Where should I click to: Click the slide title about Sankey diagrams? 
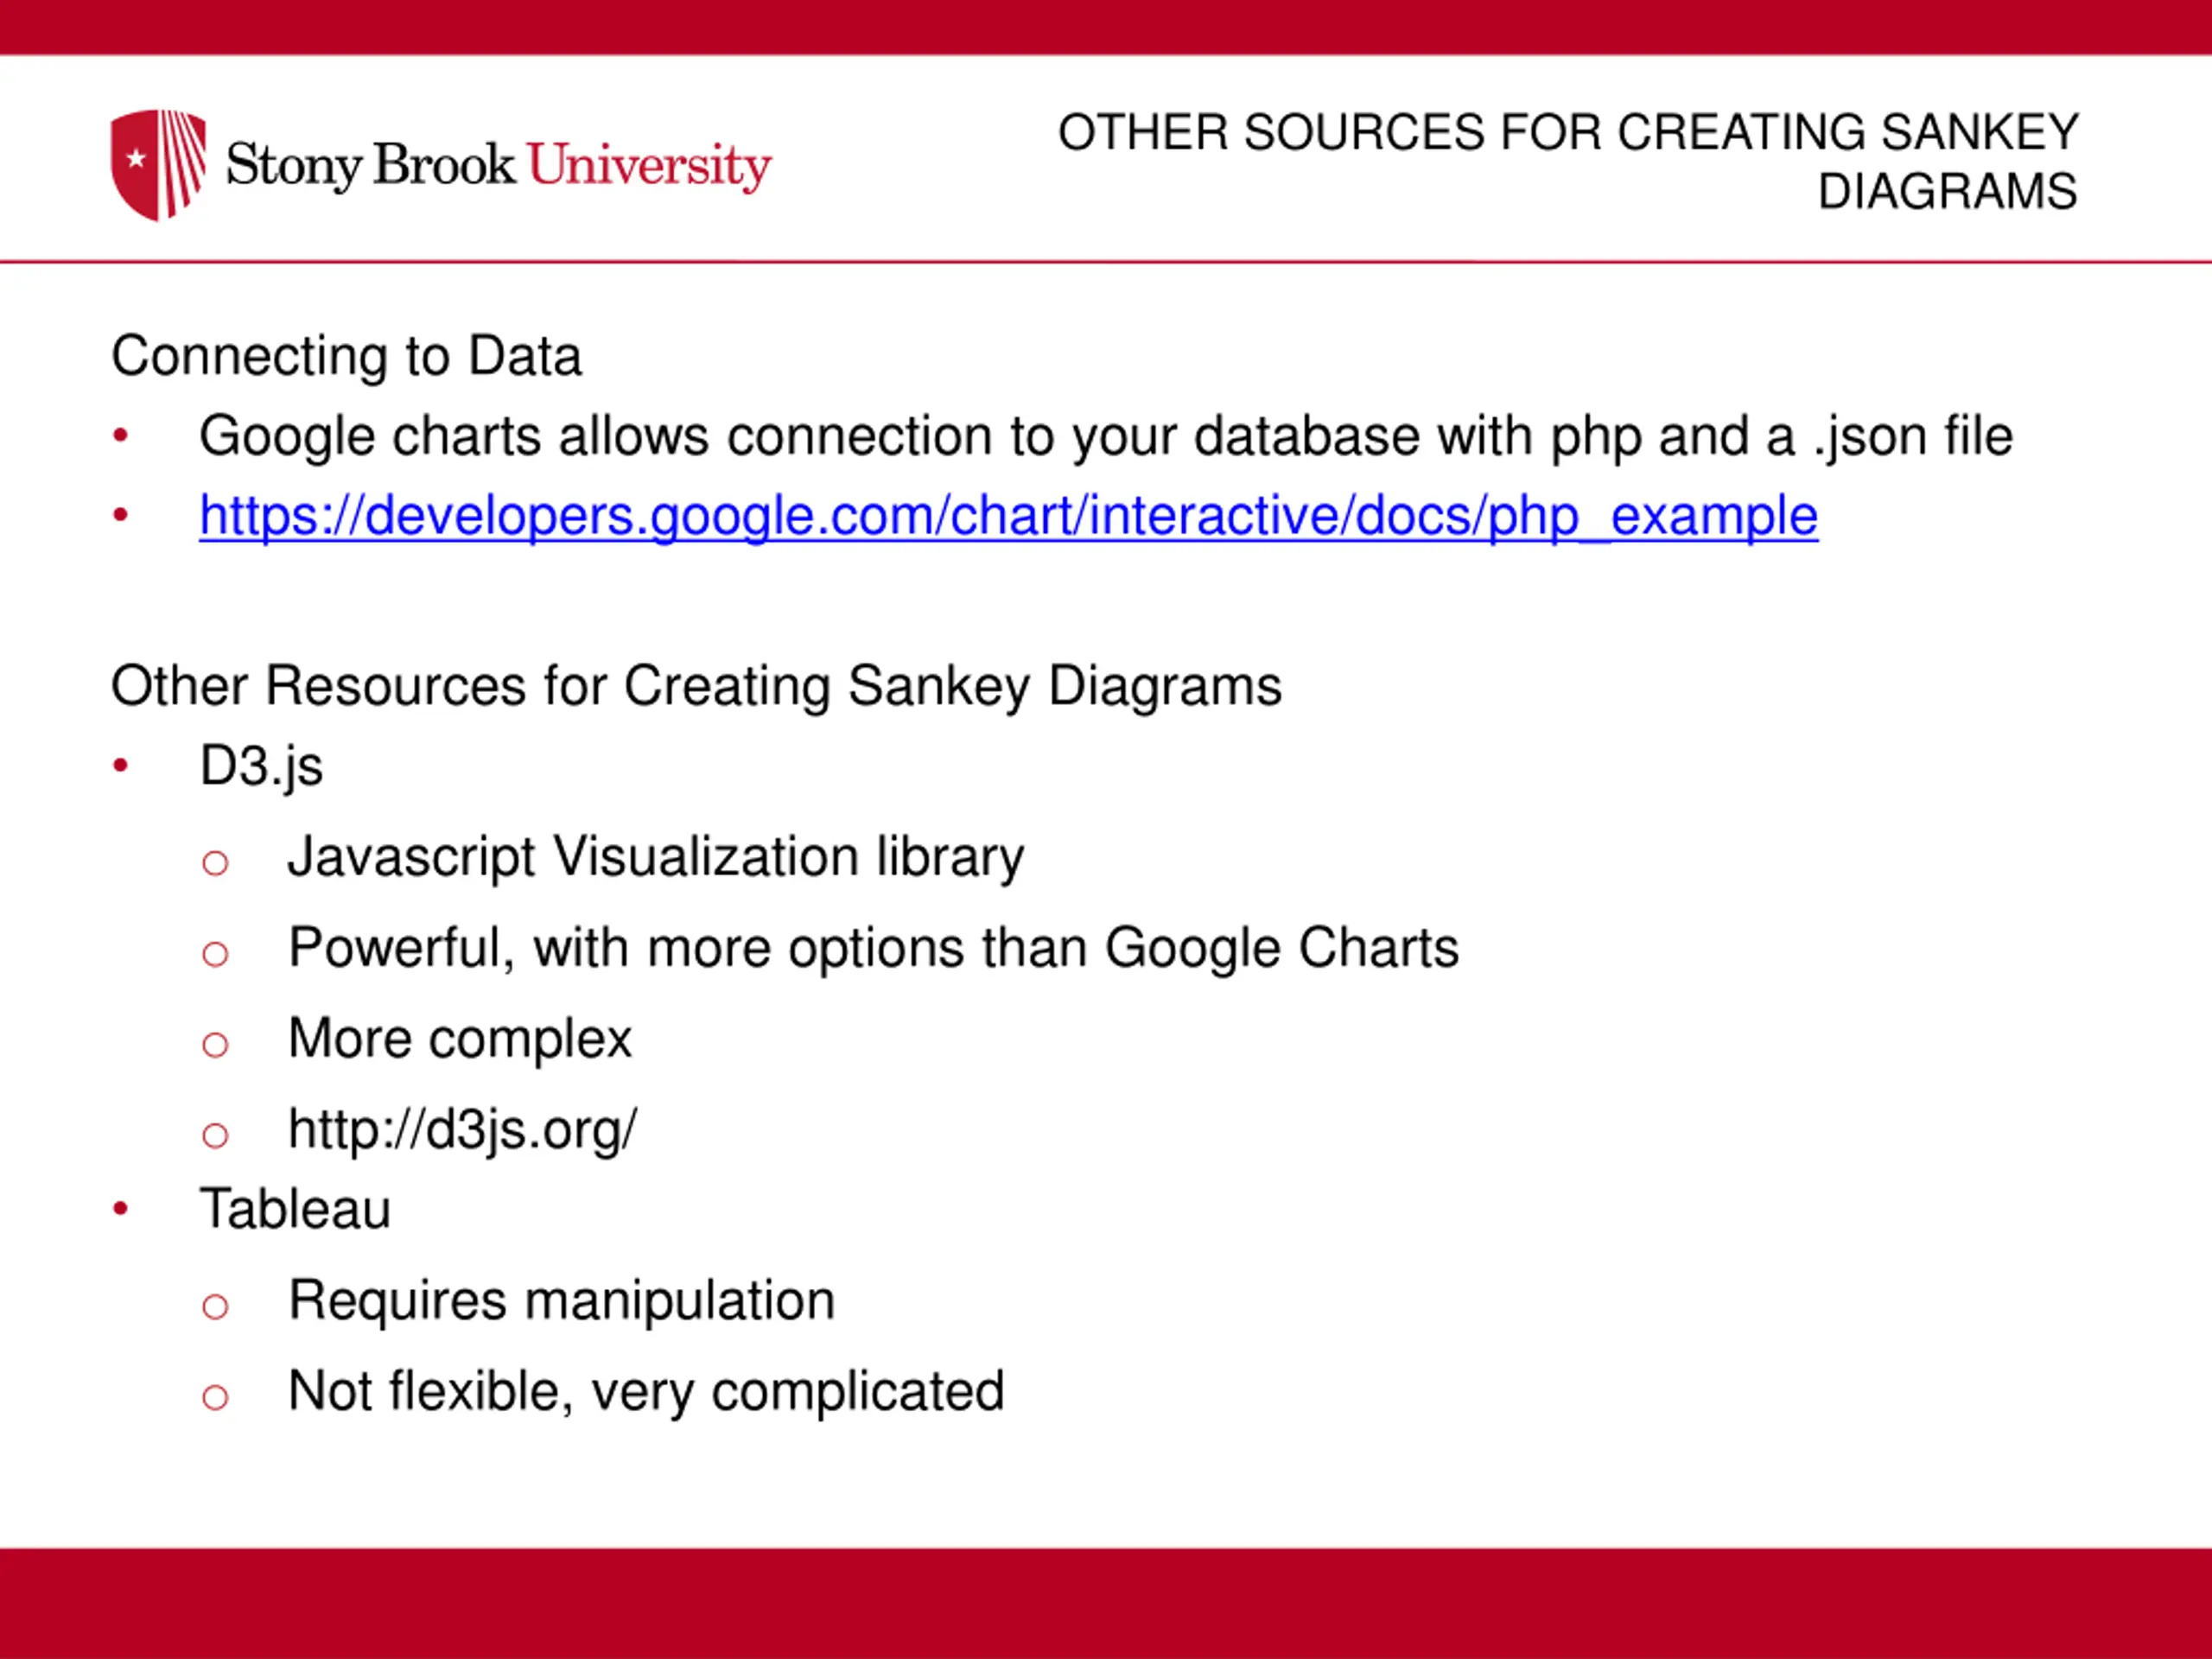[x=1567, y=162]
